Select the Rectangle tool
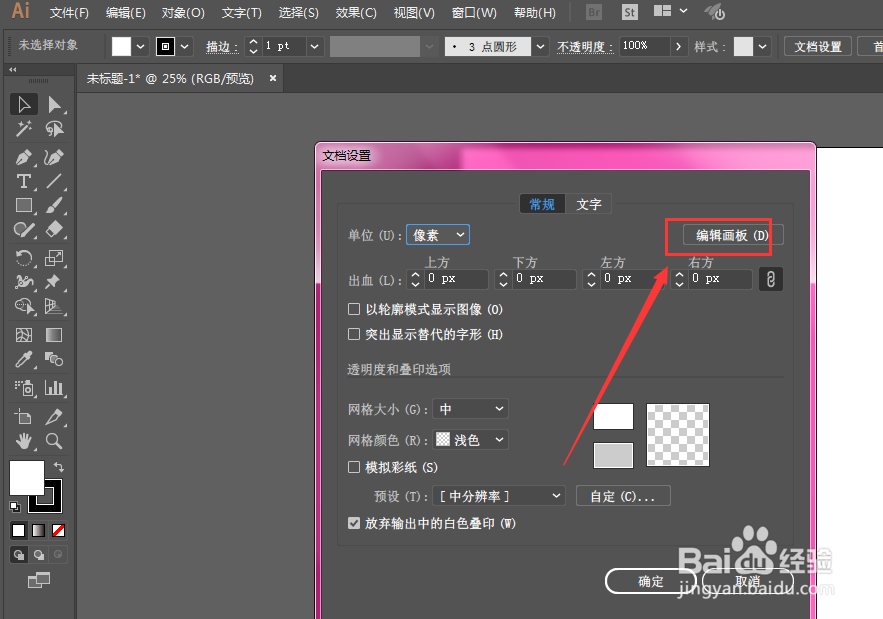 point(24,205)
